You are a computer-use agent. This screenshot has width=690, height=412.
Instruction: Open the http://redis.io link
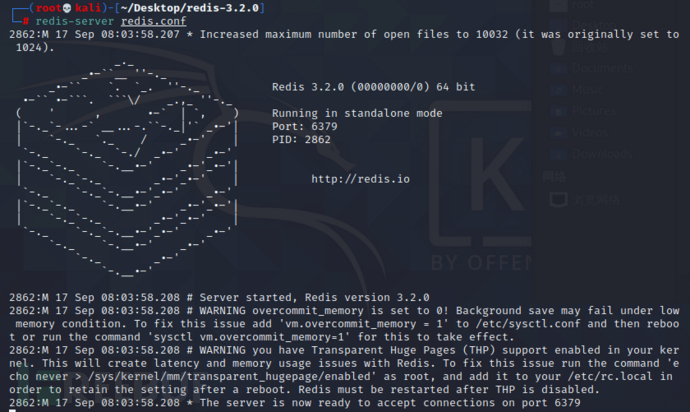coord(360,179)
